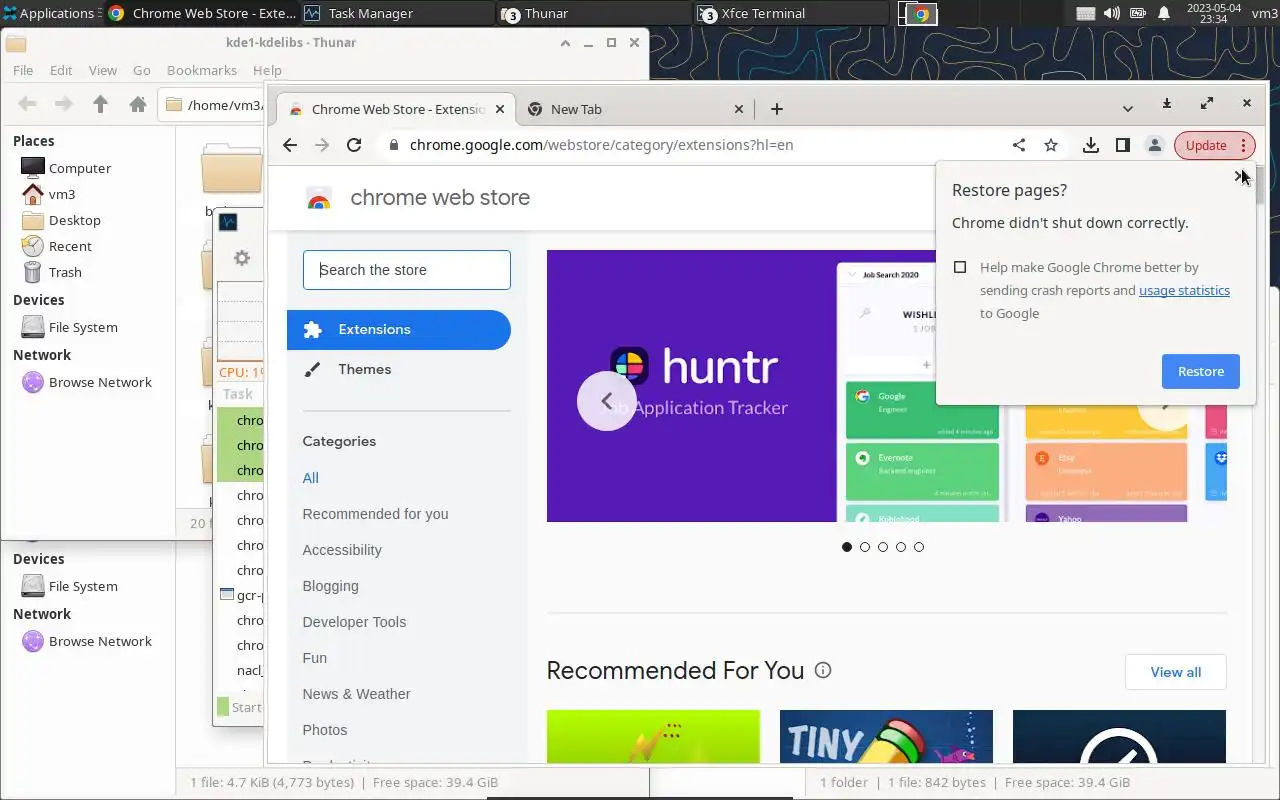
Task: Click info icon beside Recommended For You
Action: tap(823, 670)
